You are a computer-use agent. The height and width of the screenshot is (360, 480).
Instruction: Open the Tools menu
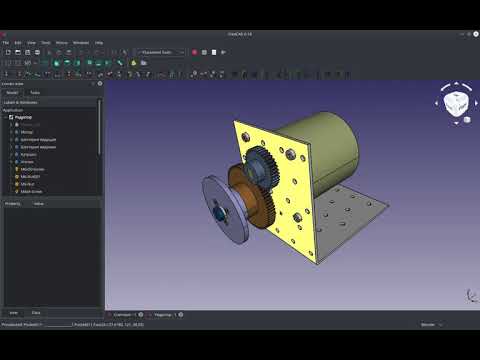46,43
